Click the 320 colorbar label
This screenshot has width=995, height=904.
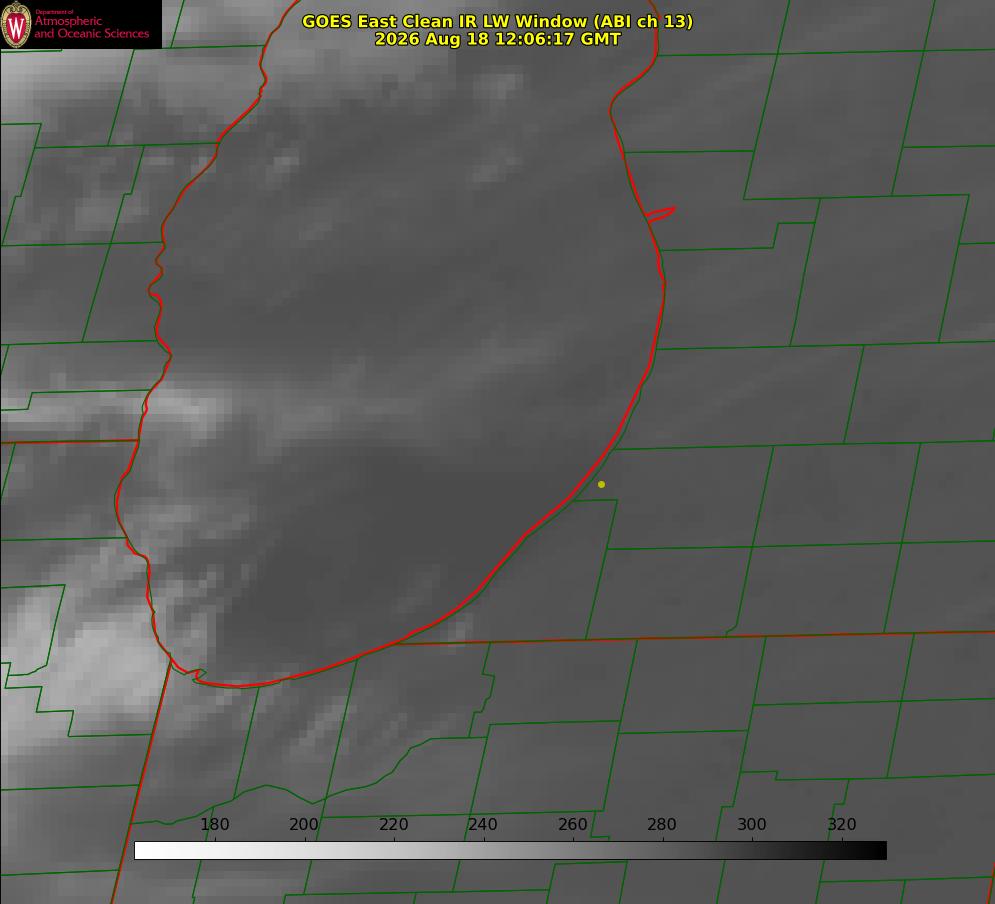click(842, 824)
